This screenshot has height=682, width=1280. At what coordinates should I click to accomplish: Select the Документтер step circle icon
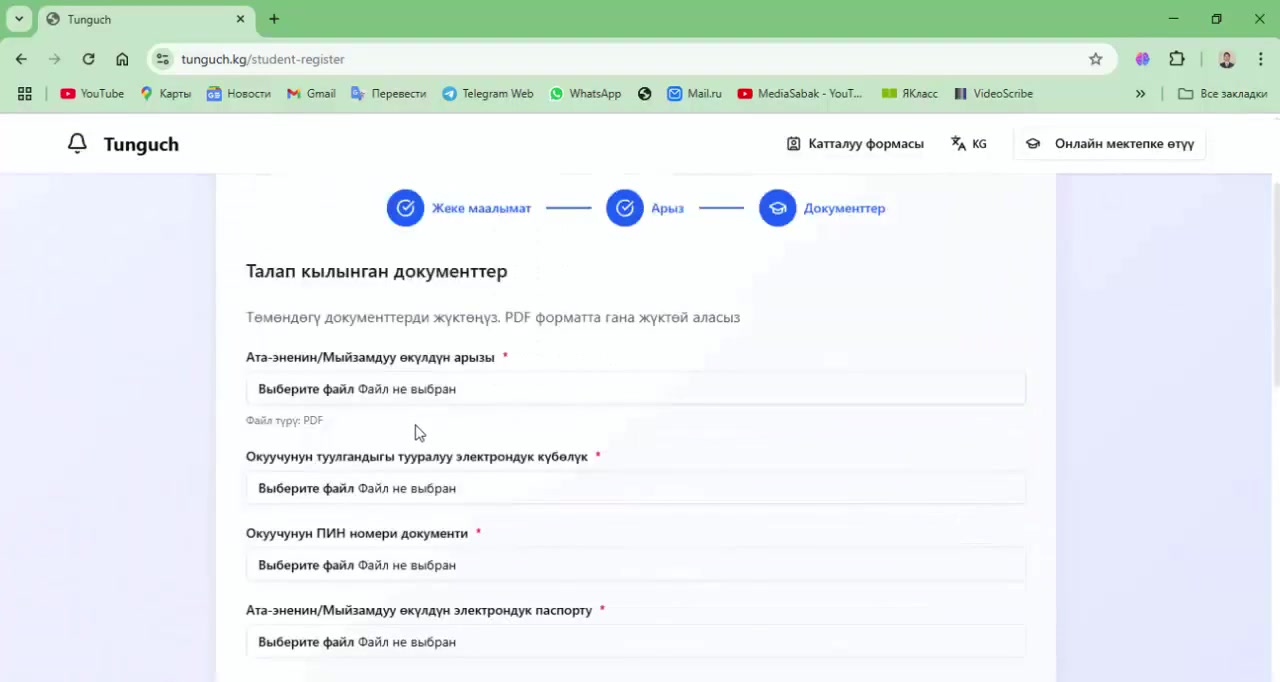point(778,208)
